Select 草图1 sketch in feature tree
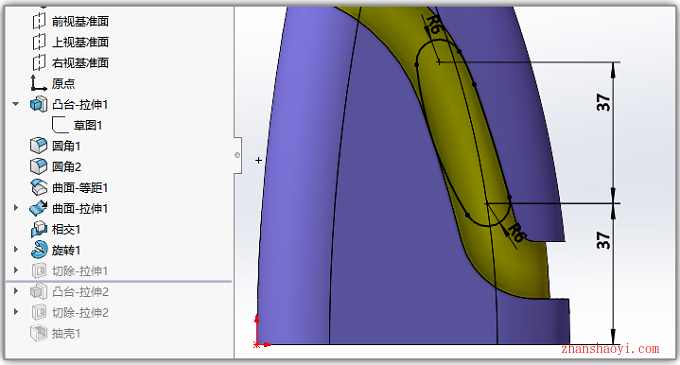This screenshot has height=365, width=680. pyautogui.click(x=88, y=125)
